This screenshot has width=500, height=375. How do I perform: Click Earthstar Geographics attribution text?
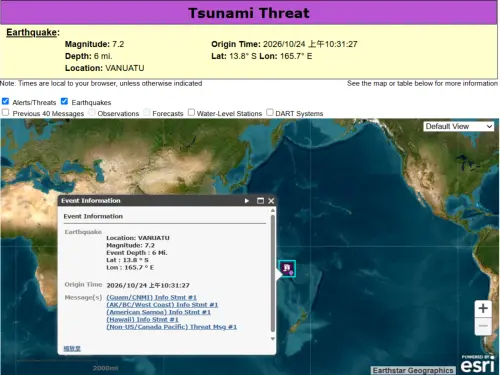[413, 370]
